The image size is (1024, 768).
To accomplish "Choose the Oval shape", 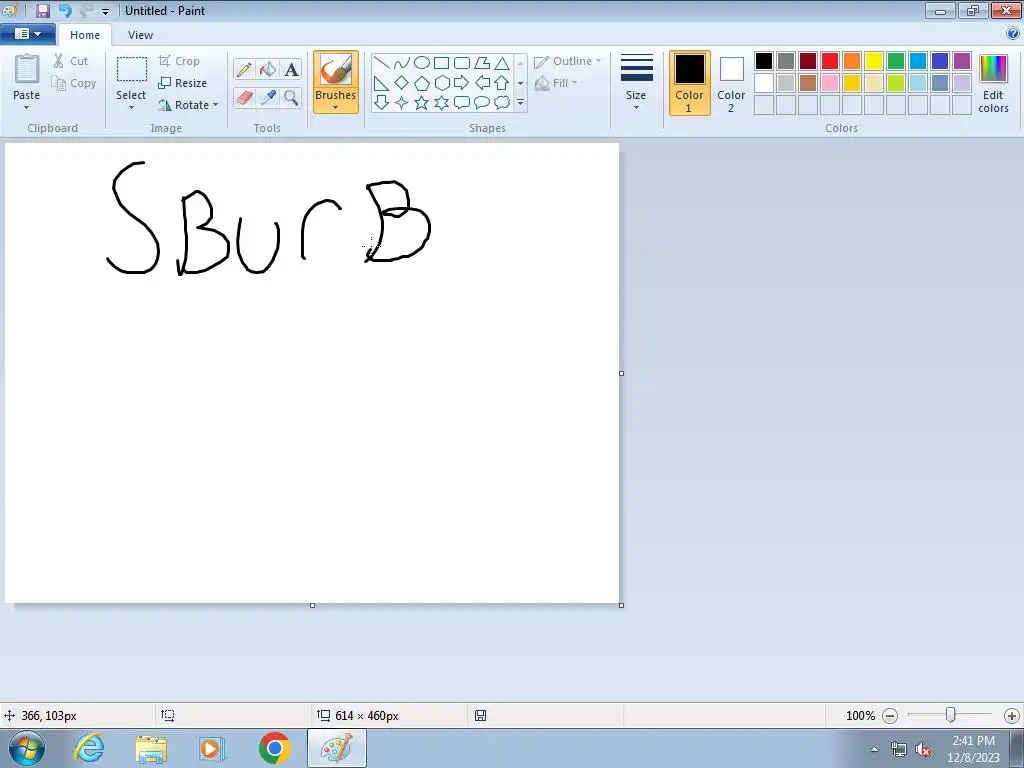I will point(422,63).
